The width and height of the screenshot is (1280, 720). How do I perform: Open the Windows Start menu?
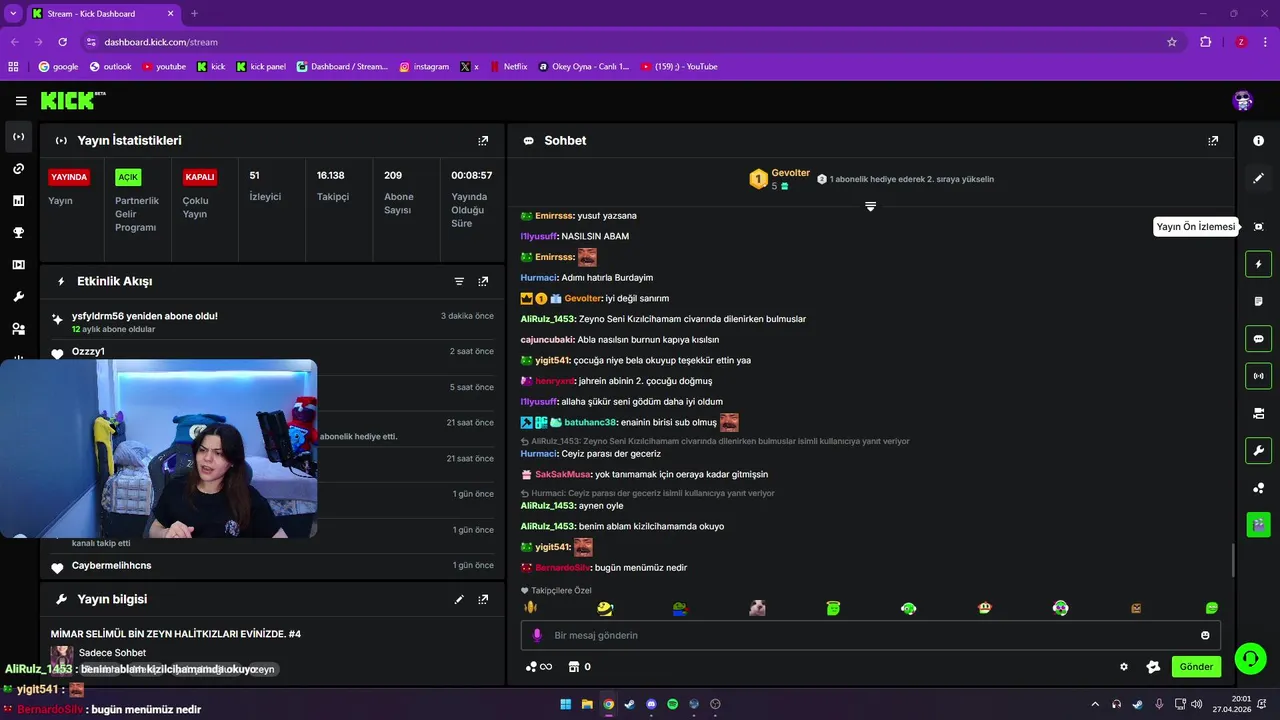[566, 704]
